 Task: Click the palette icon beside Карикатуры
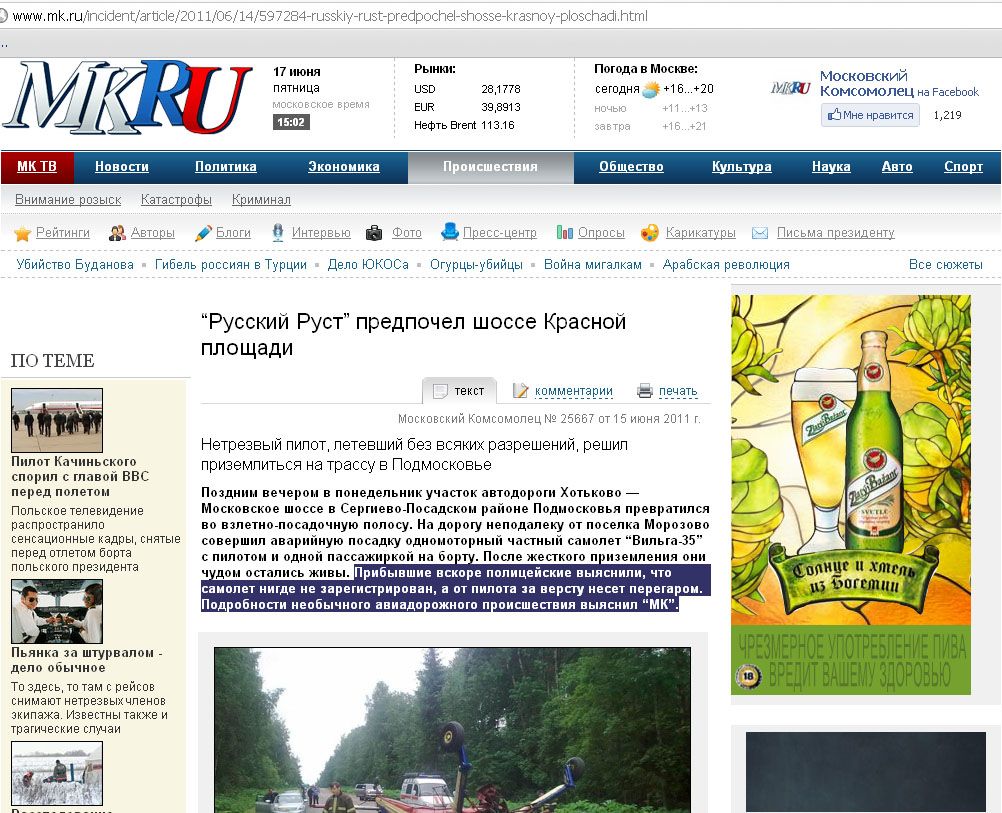point(650,233)
